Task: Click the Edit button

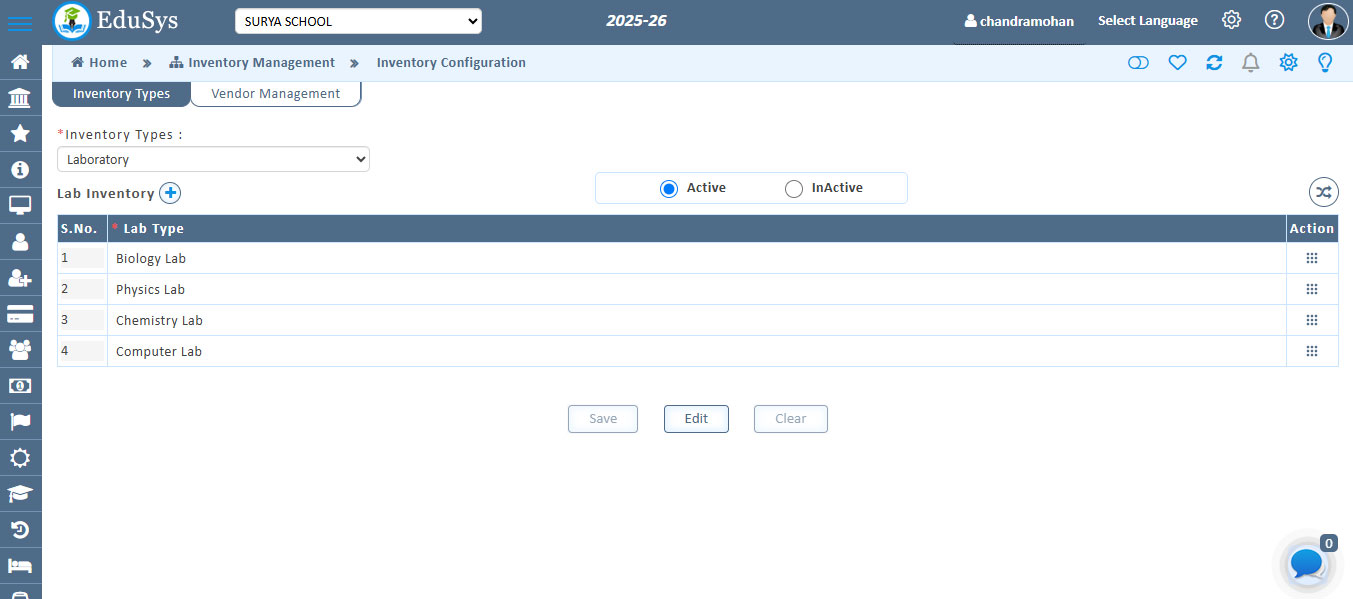Action: point(696,419)
